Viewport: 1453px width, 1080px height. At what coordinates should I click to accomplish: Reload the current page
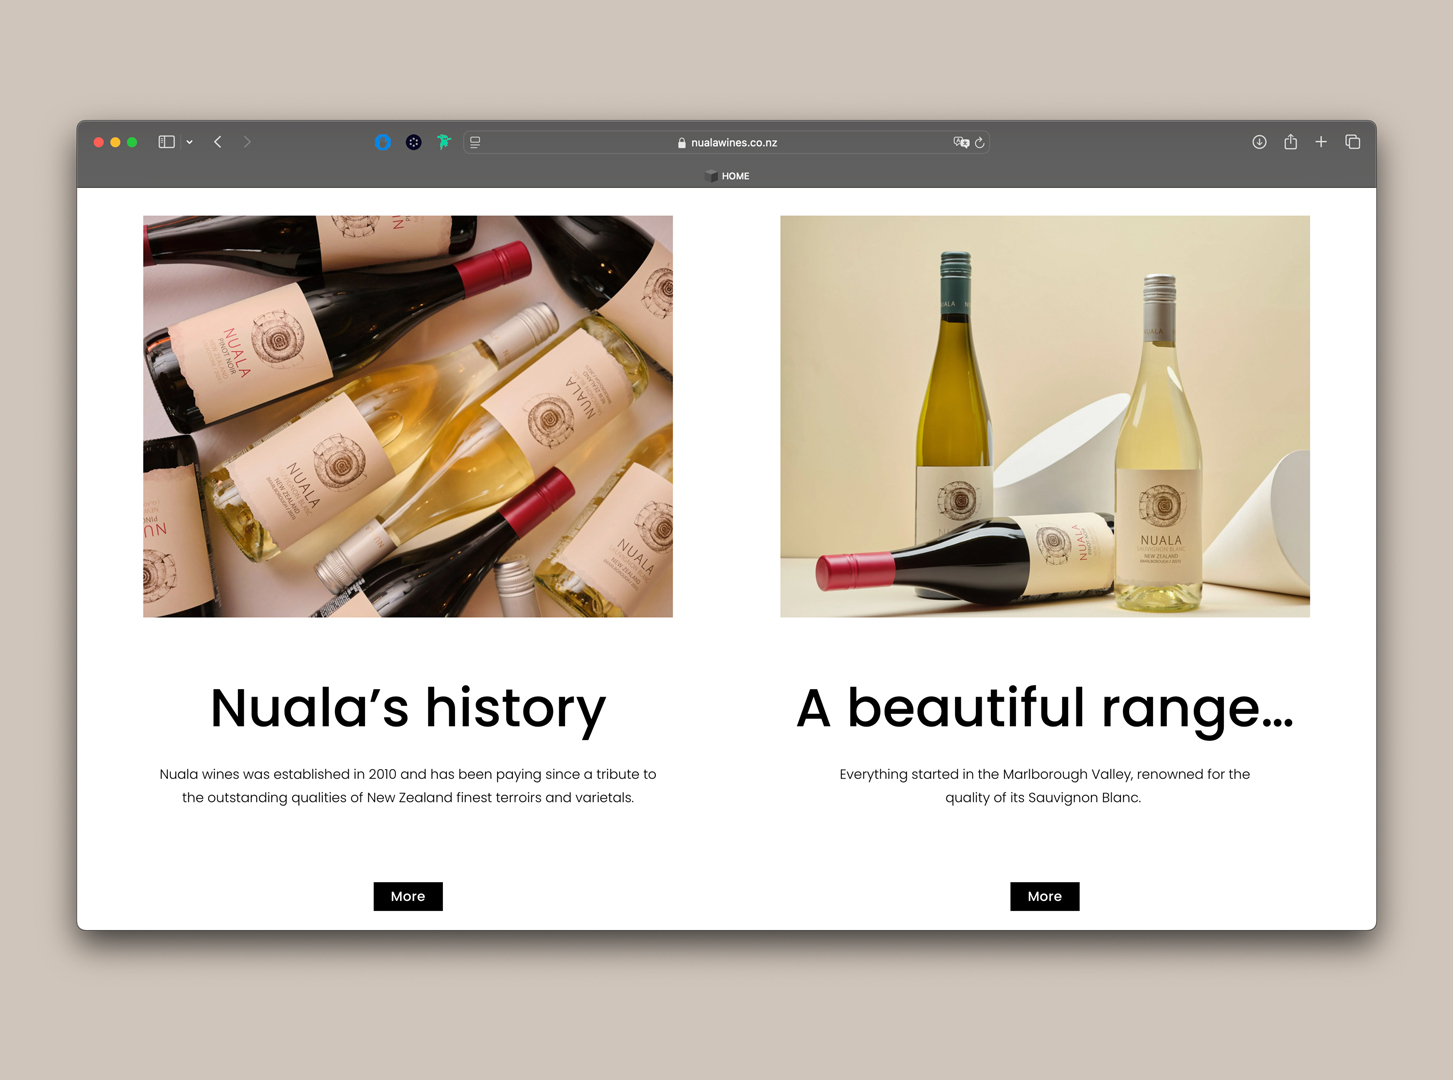pos(980,142)
